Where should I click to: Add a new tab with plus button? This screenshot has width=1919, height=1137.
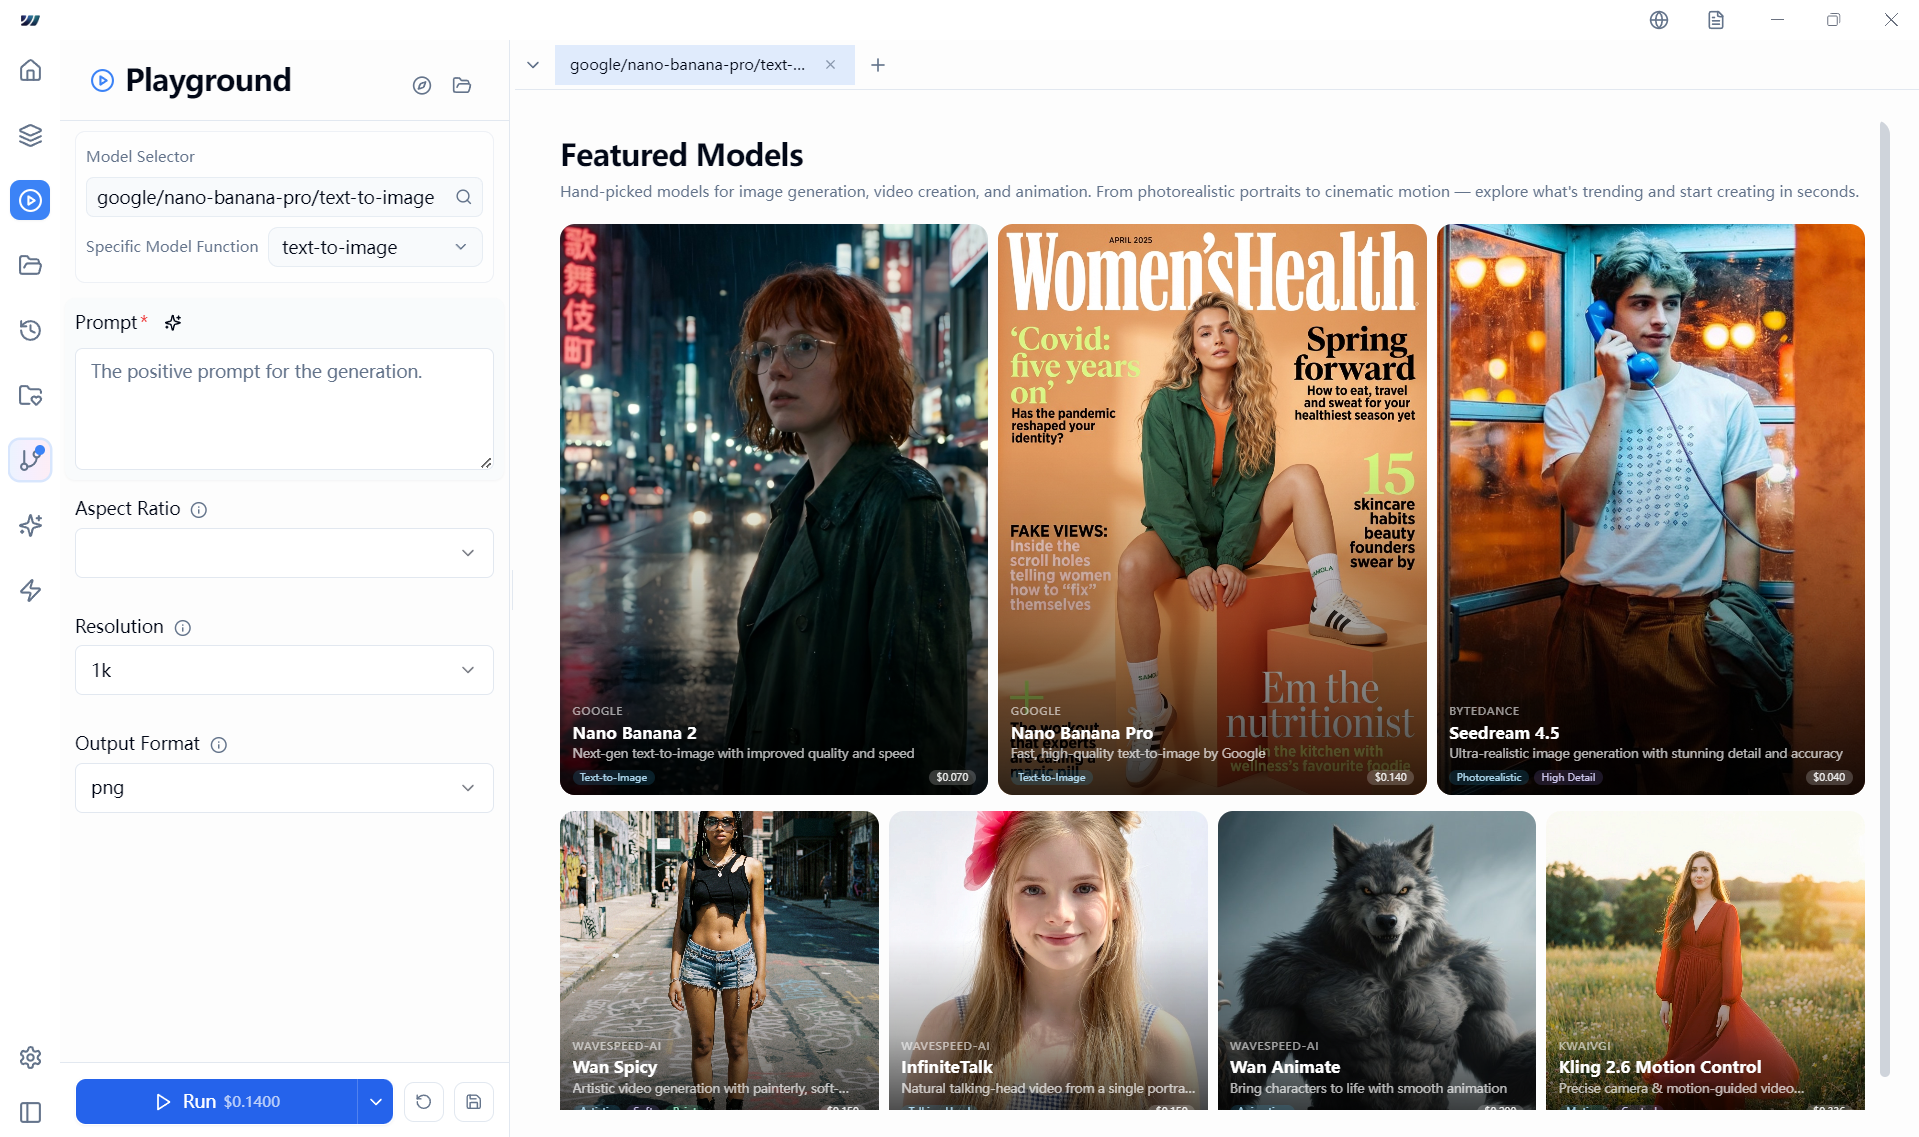click(x=878, y=65)
